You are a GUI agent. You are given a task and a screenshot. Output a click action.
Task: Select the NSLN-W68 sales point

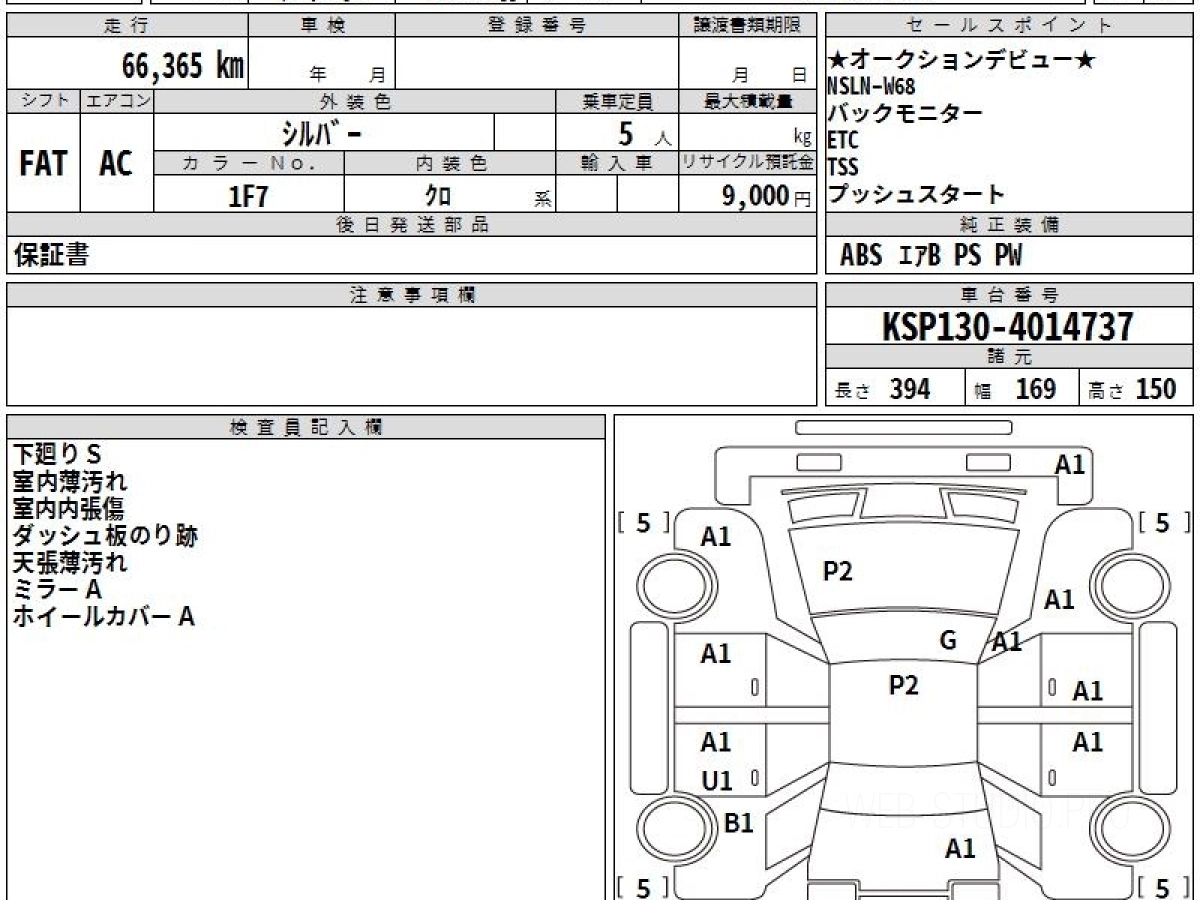click(871, 87)
